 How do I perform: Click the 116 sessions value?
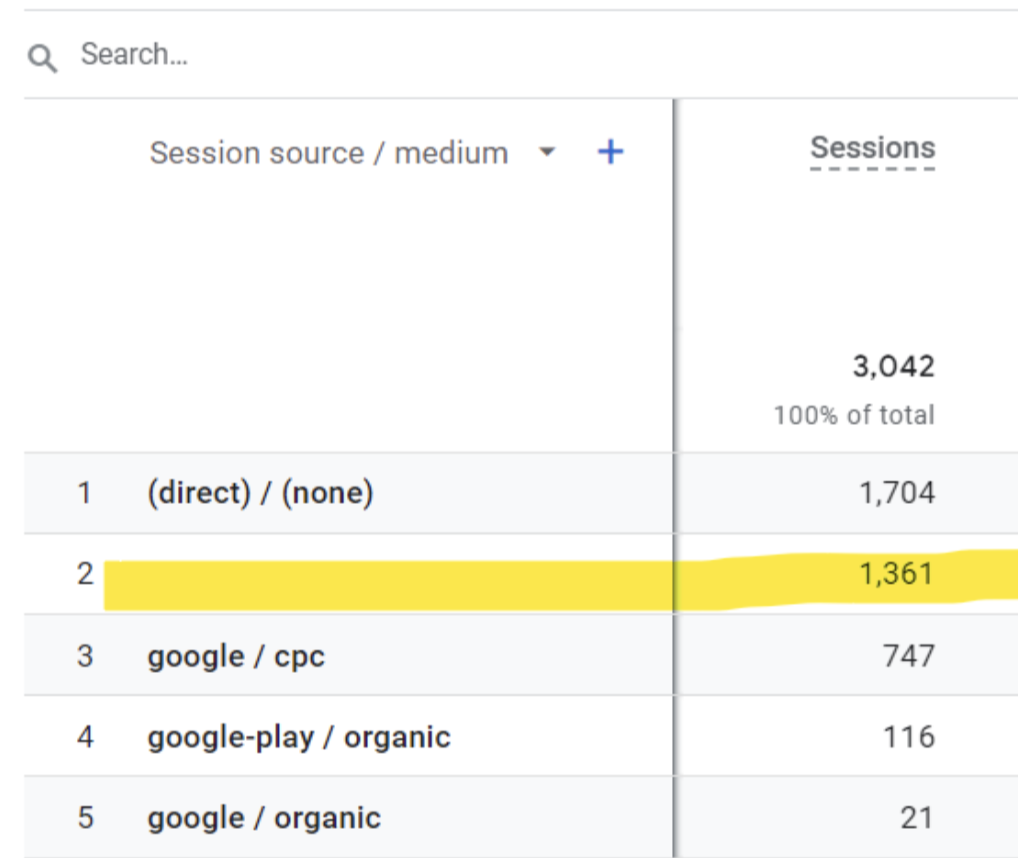[909, 737]
